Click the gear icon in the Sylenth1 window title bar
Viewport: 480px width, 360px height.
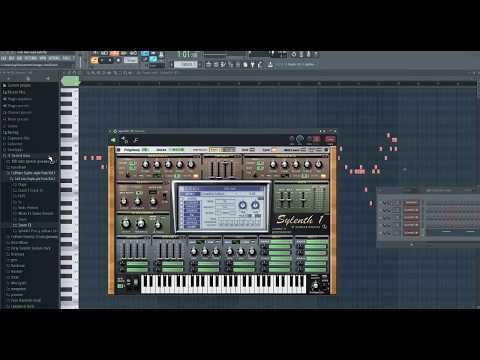115,131
